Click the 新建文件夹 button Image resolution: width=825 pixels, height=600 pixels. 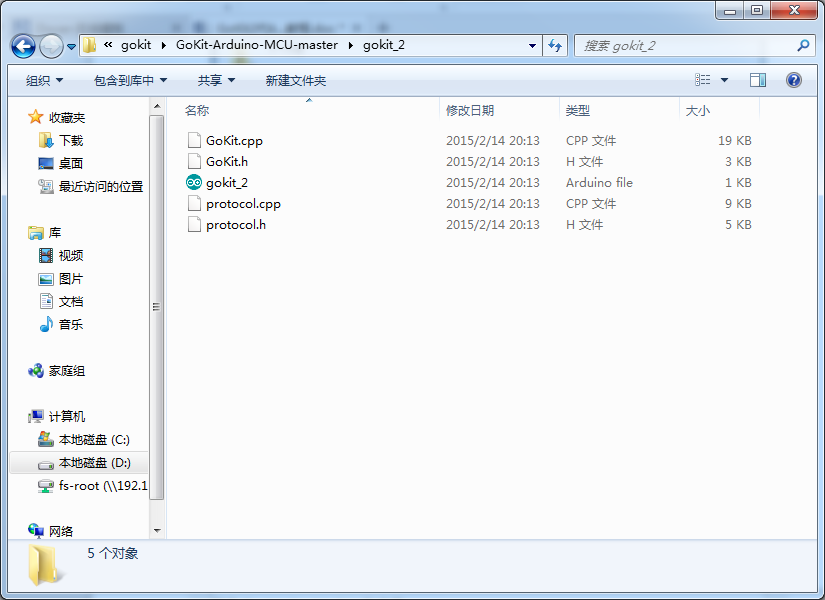(296, 81)
